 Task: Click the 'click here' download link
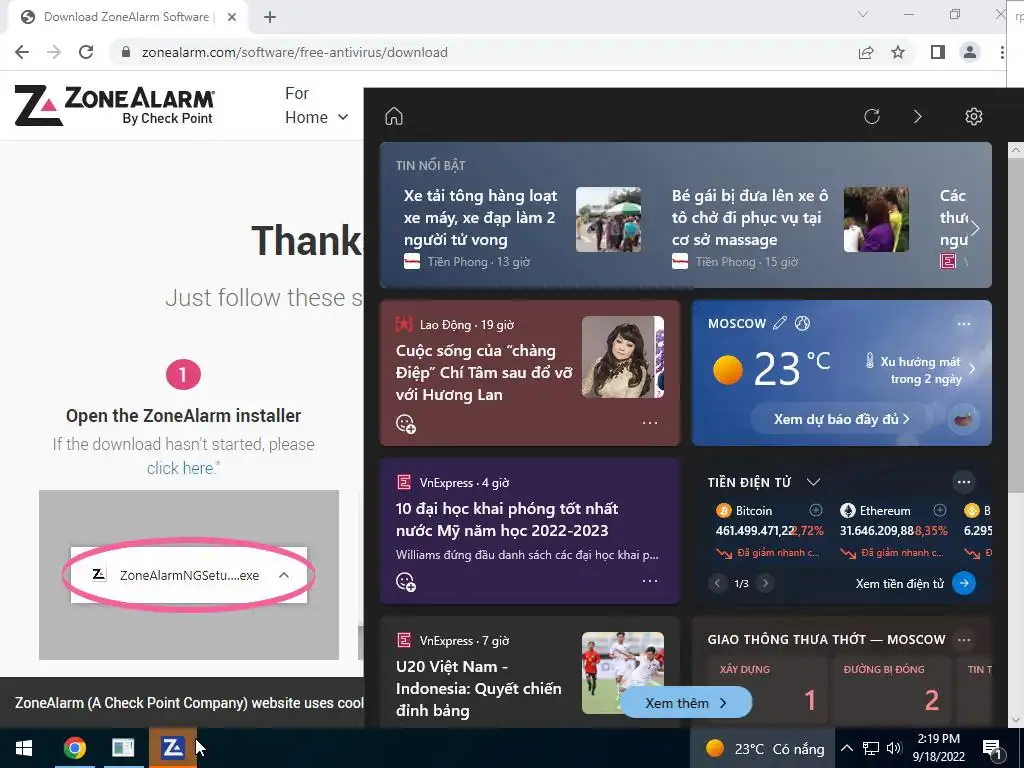pos(180,468)
